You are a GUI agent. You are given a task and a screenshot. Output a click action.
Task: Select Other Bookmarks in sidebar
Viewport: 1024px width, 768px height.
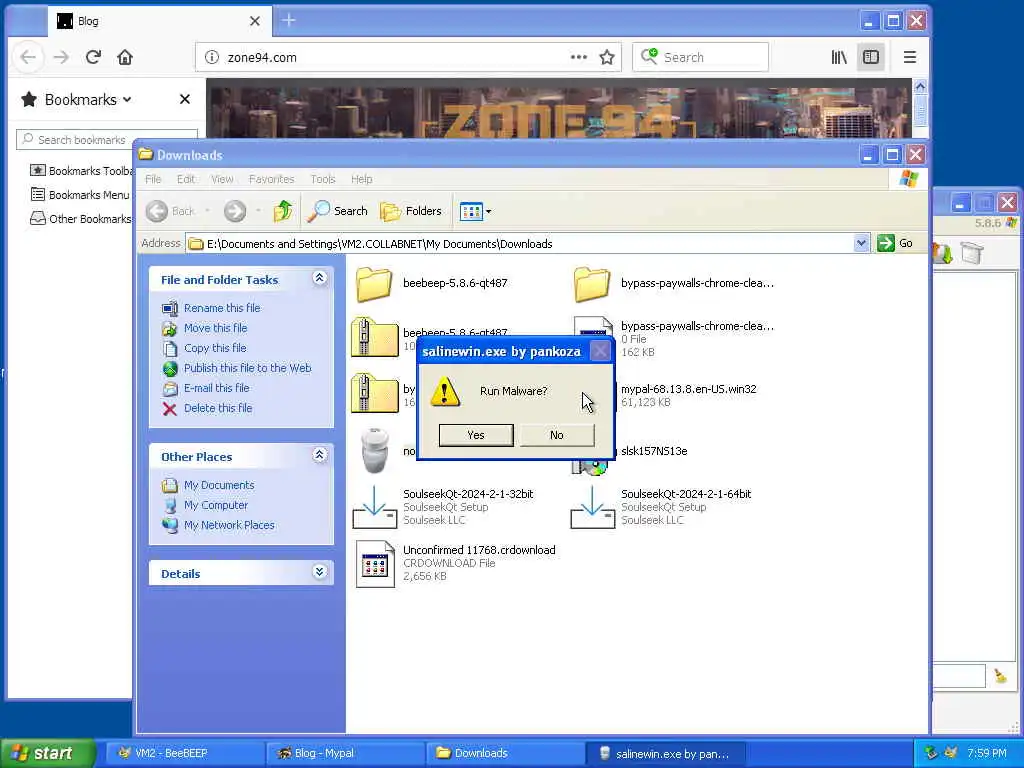tap(81, 219)
